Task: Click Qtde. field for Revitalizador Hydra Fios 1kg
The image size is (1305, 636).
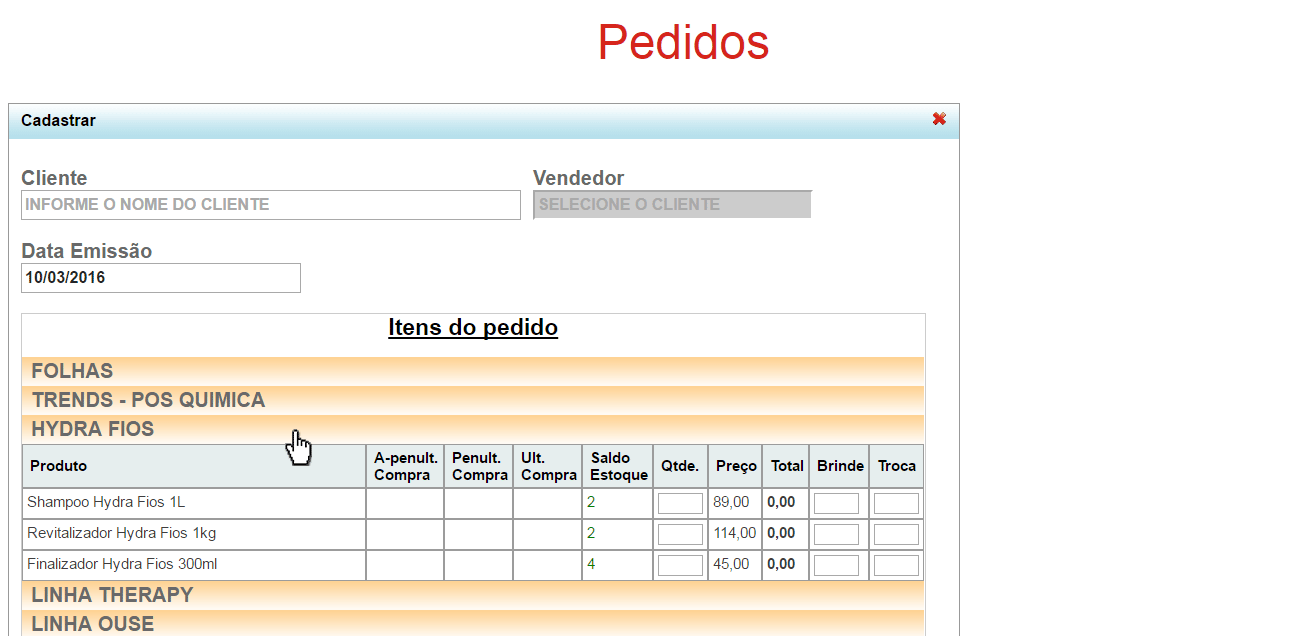Action: (680, 534)
